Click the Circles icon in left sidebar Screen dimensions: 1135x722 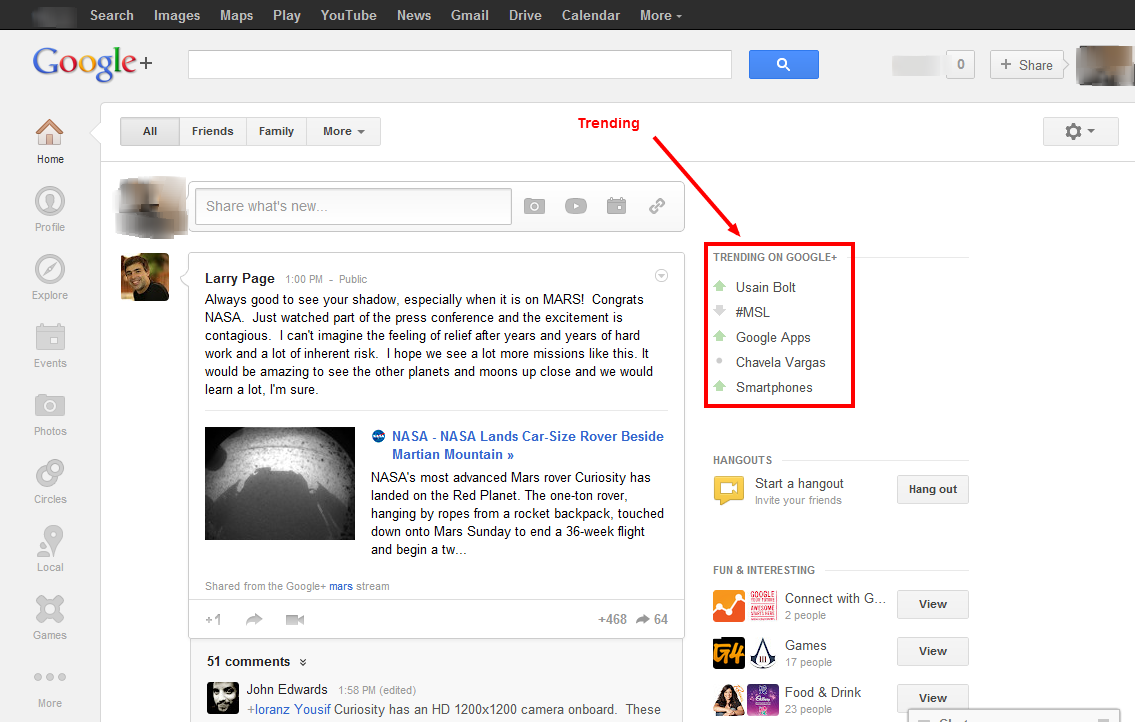(x=49, y=474)
